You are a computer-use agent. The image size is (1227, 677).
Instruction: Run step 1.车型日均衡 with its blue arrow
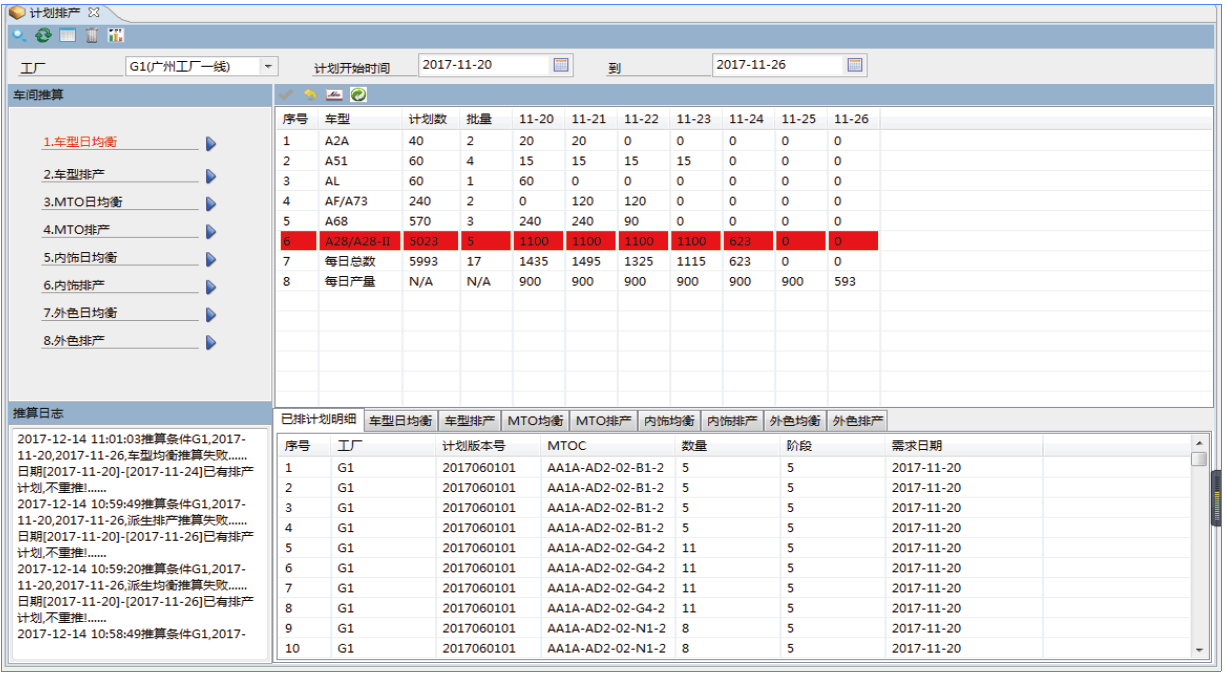pyautogui.click(x=211, y=144)
